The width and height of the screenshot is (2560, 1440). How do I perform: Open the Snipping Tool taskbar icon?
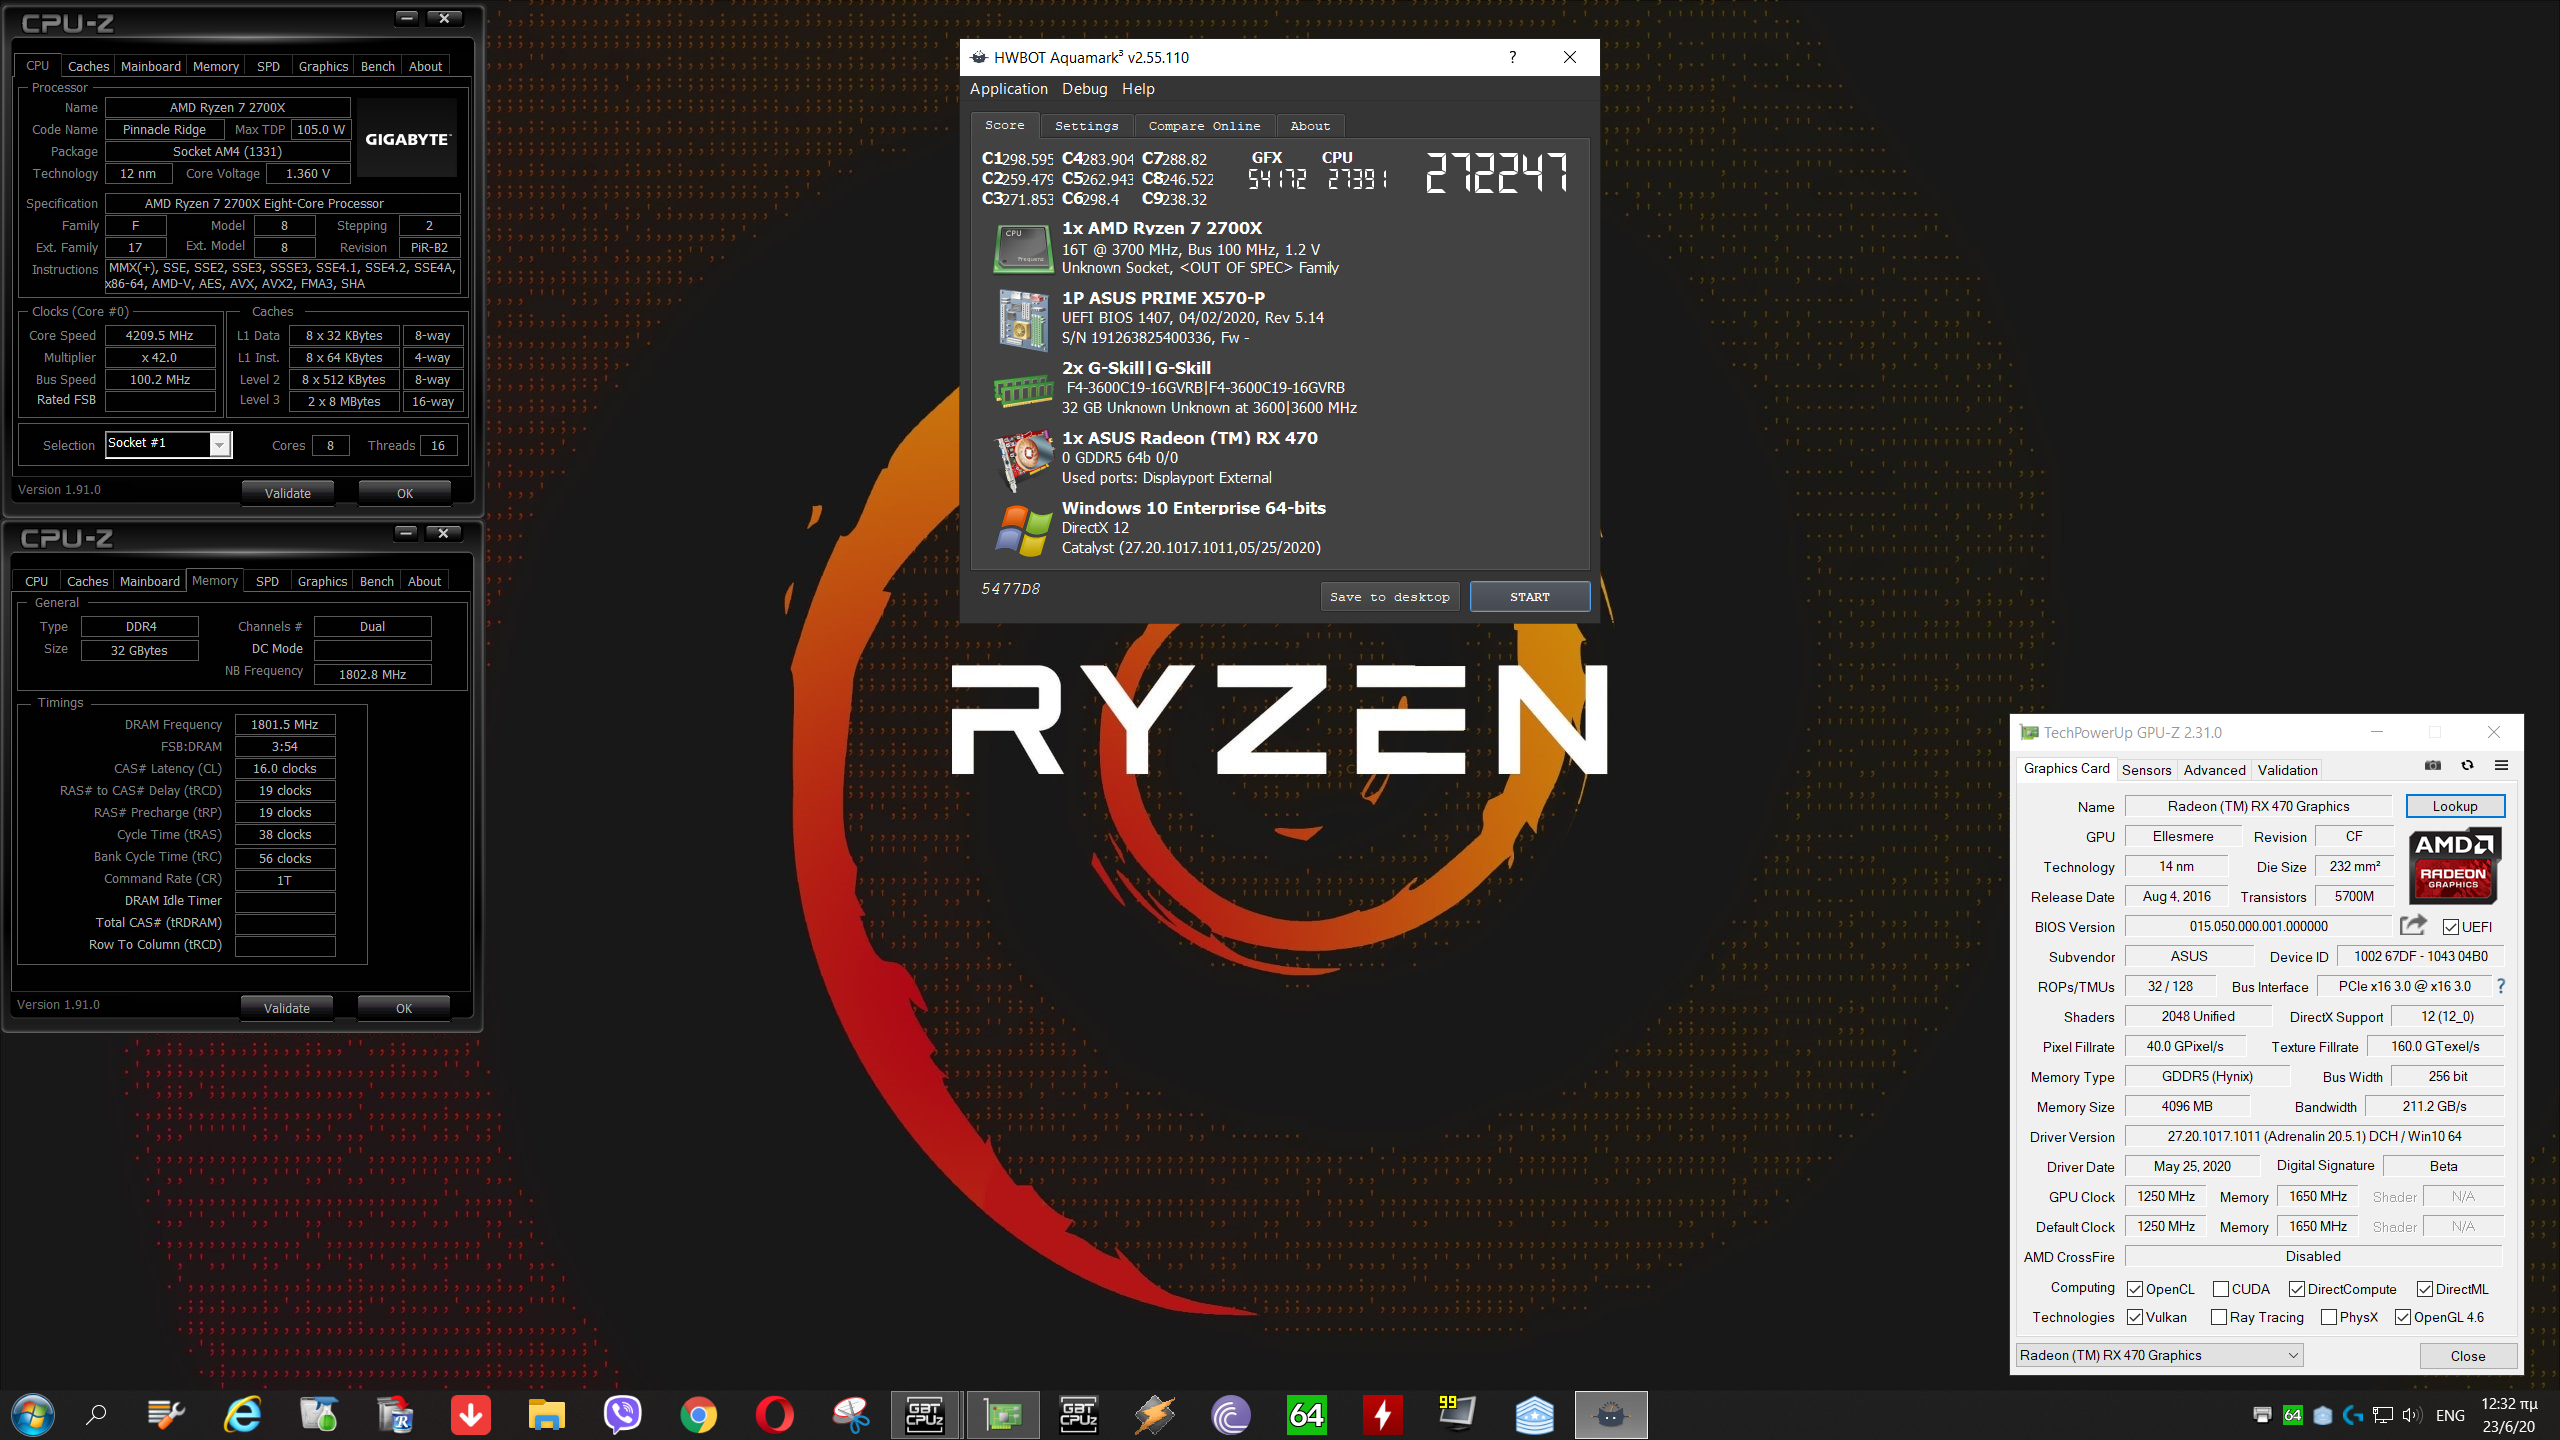pyautogui.click(x=851, y=1414)
